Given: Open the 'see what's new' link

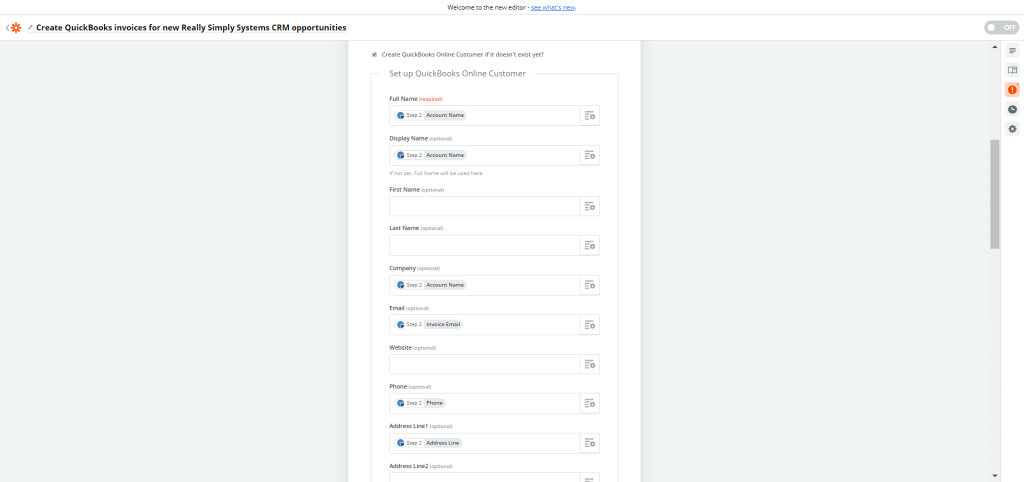Looking at the screenshot, I should tap(553, 8).
